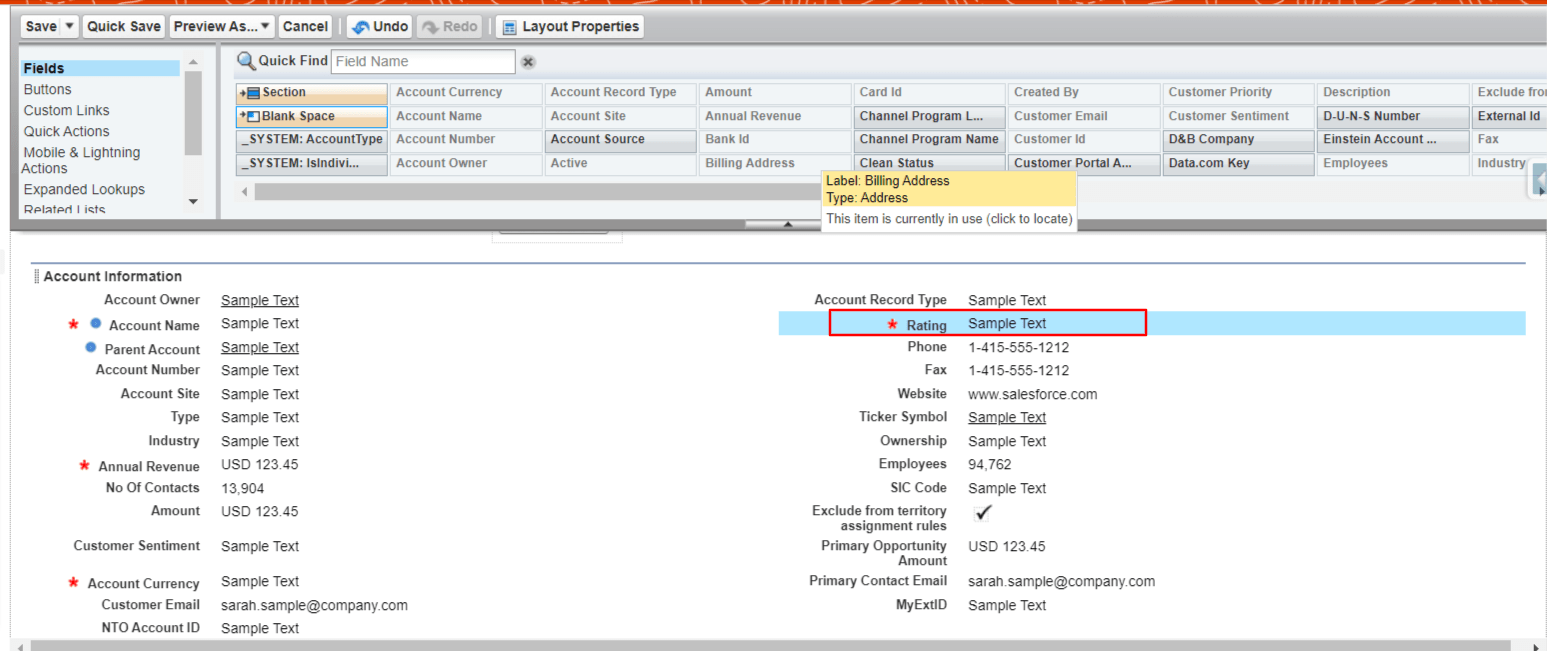
Task: Click the blue dot beside Account Name
Action: [96, 324]
